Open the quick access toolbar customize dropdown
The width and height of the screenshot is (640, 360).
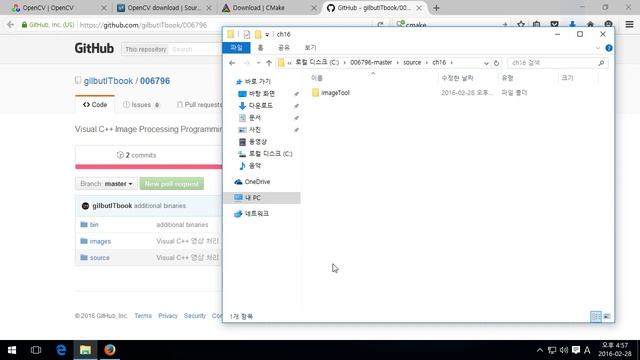pos(267,35)
